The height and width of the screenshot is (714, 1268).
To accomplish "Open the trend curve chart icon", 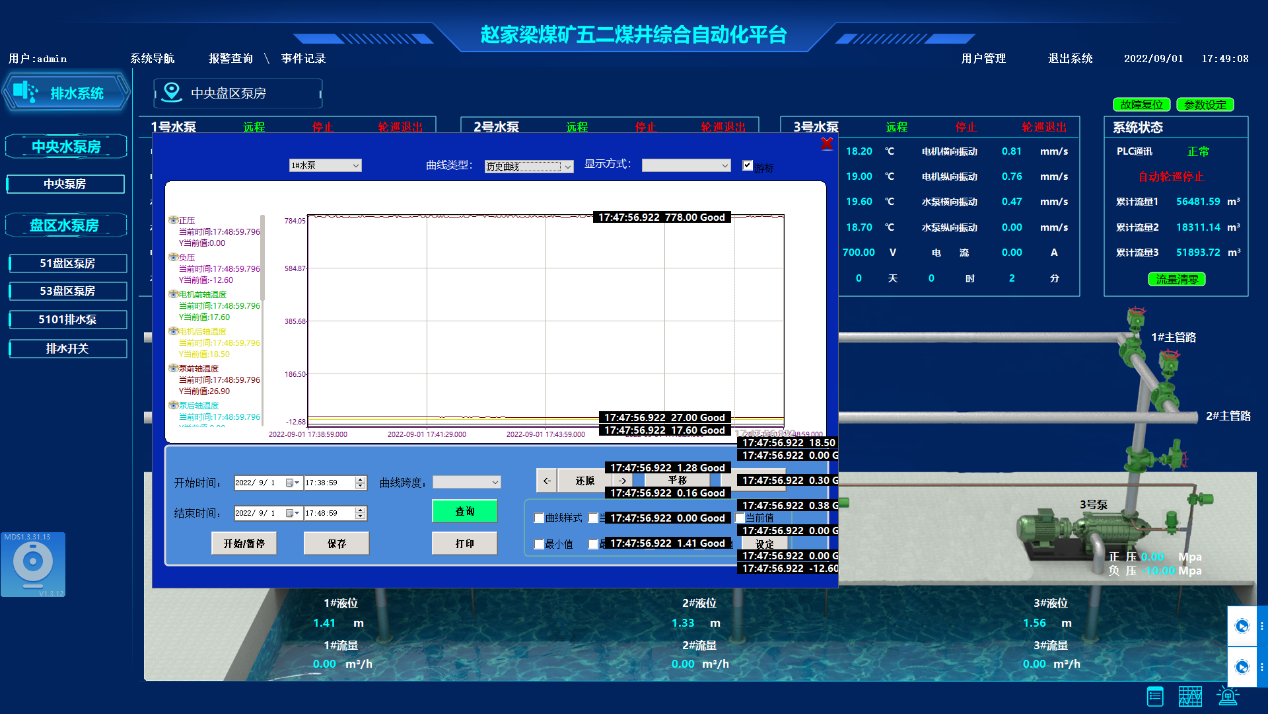I will (1190, 696).
